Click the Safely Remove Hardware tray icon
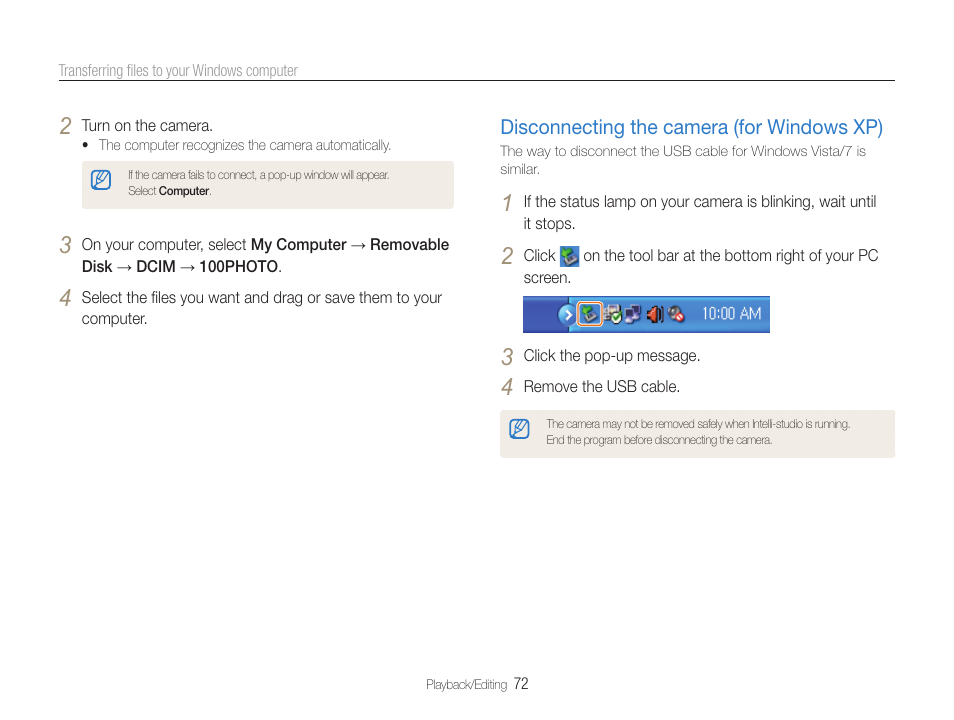This screenshot has width=954, height=720. [x=589, y=314]
